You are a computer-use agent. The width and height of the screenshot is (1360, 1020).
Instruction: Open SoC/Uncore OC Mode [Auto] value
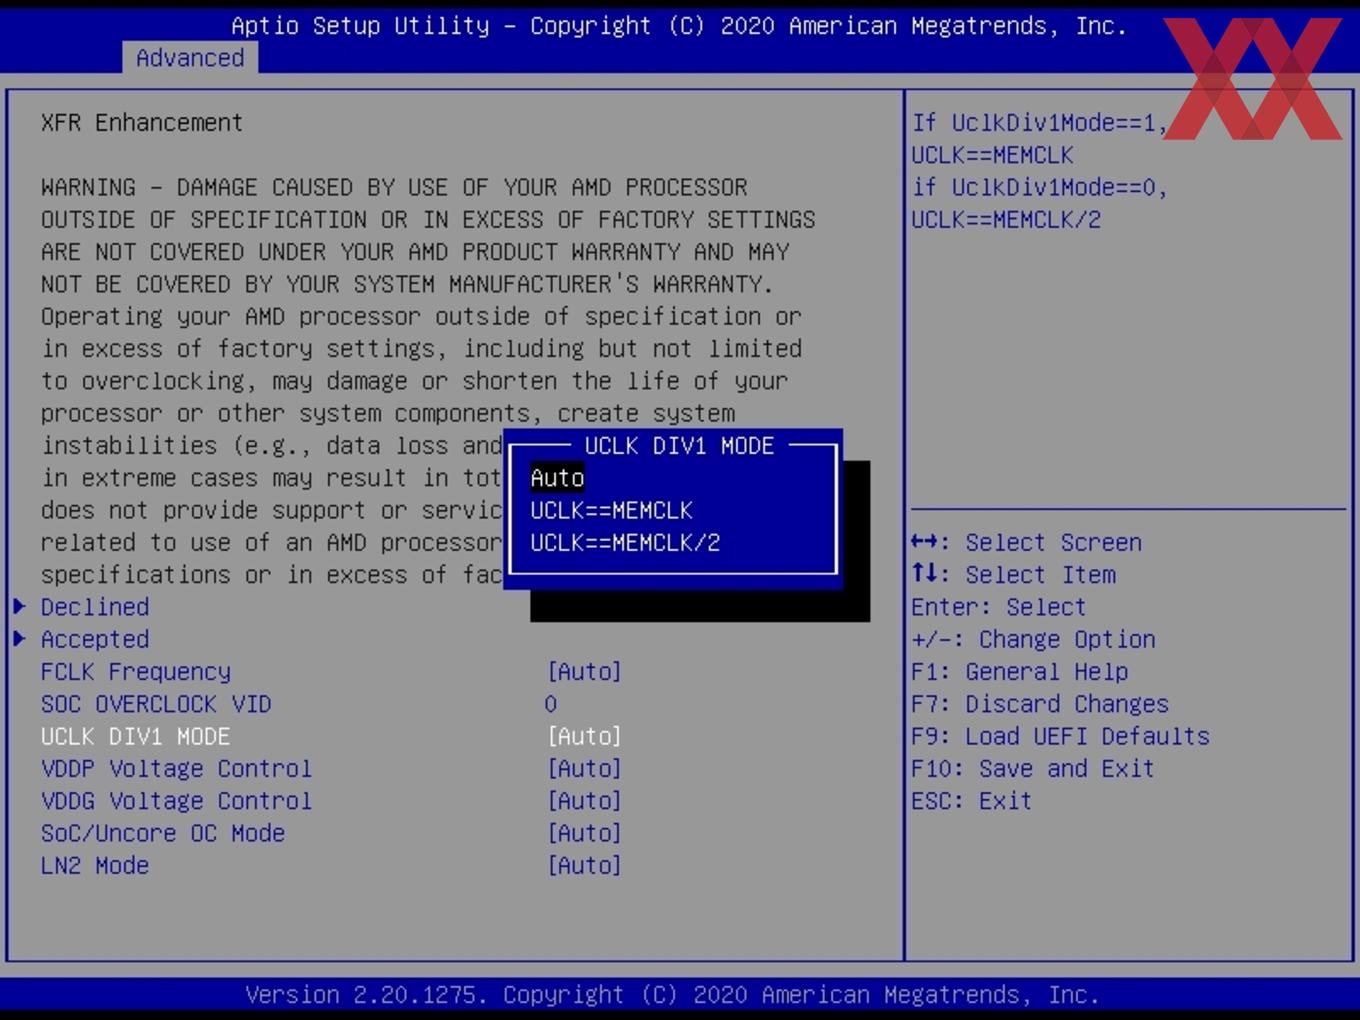[x=584, y=833]
